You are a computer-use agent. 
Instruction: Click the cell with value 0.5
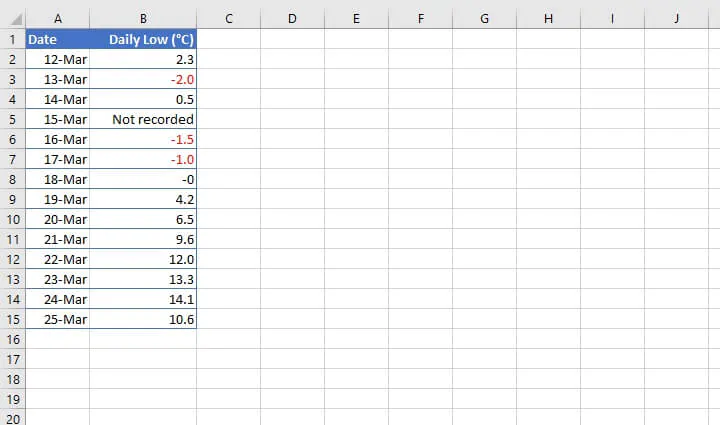[x=143, y=99]
